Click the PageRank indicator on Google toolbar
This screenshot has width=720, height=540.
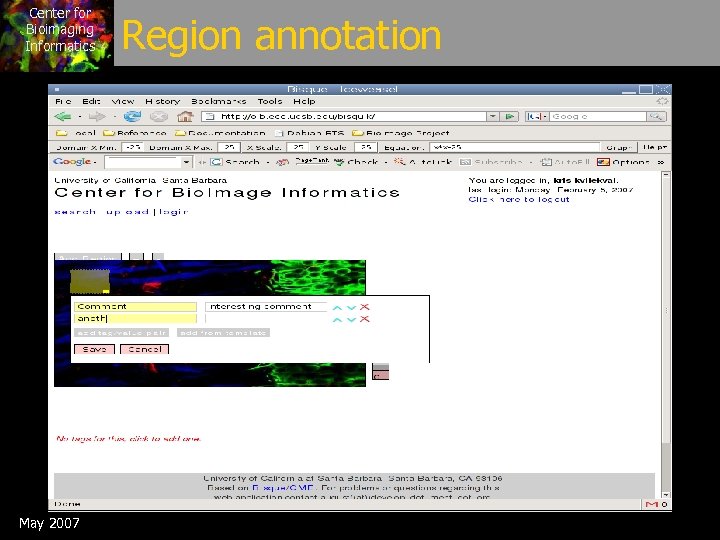click(x=312, y=161)
